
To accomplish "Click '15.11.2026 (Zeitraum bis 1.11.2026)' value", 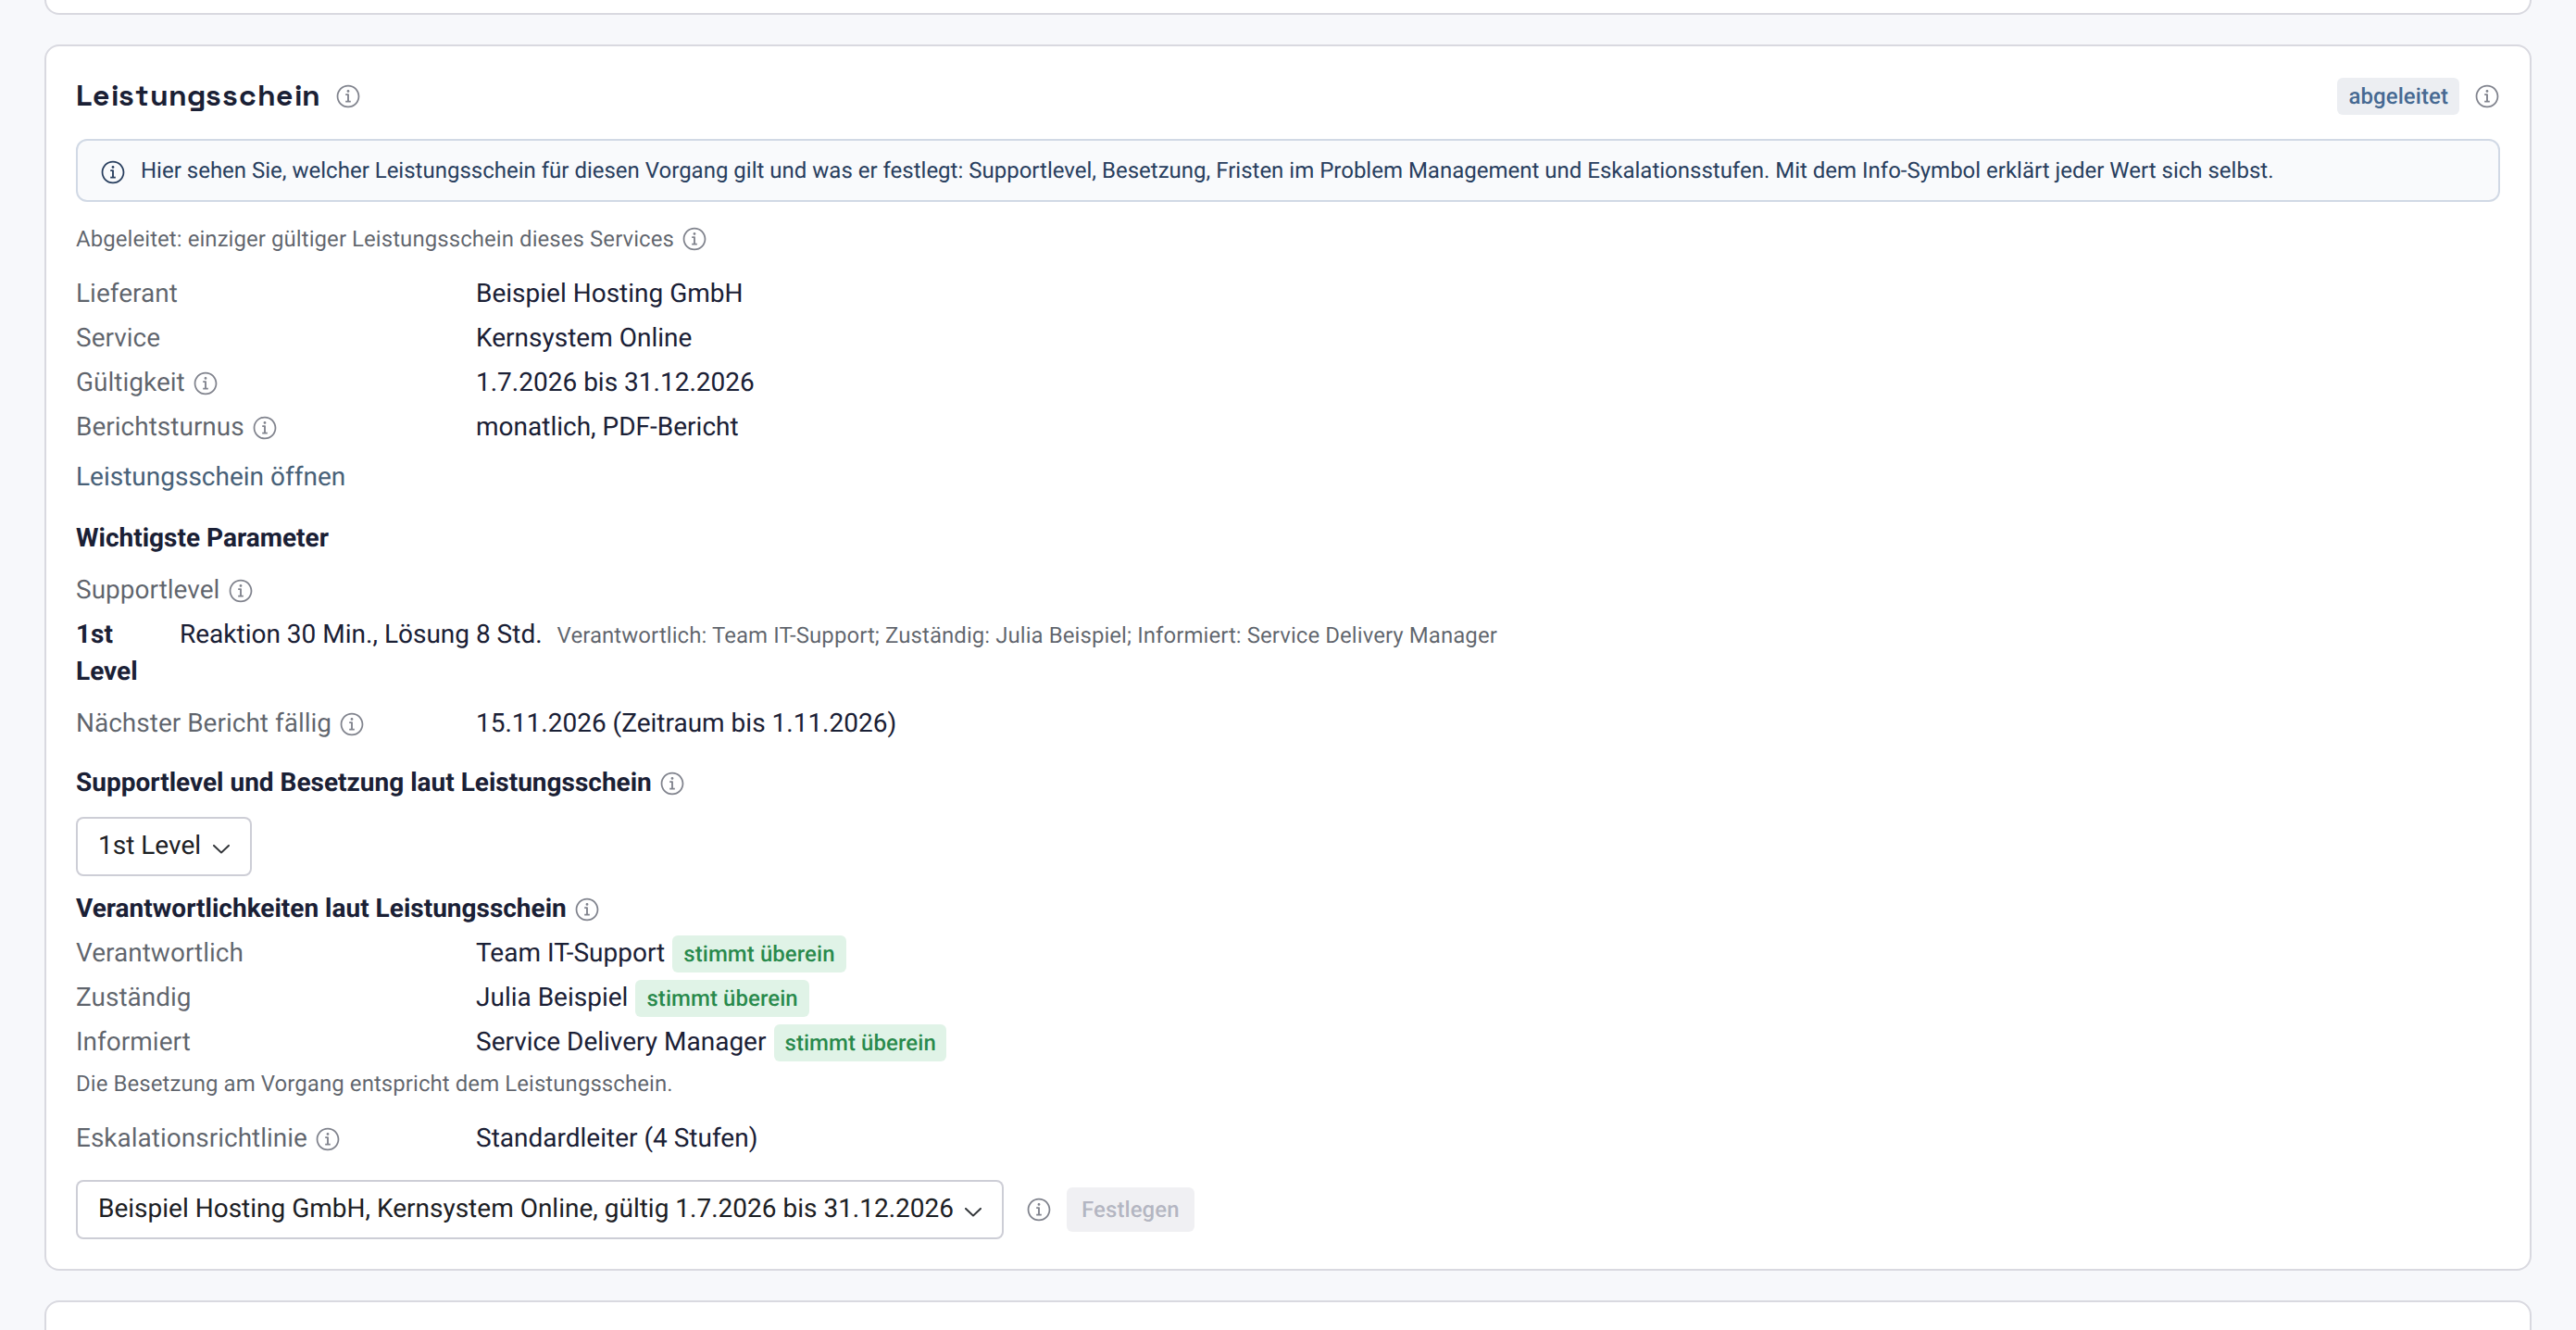I will 686,723.
